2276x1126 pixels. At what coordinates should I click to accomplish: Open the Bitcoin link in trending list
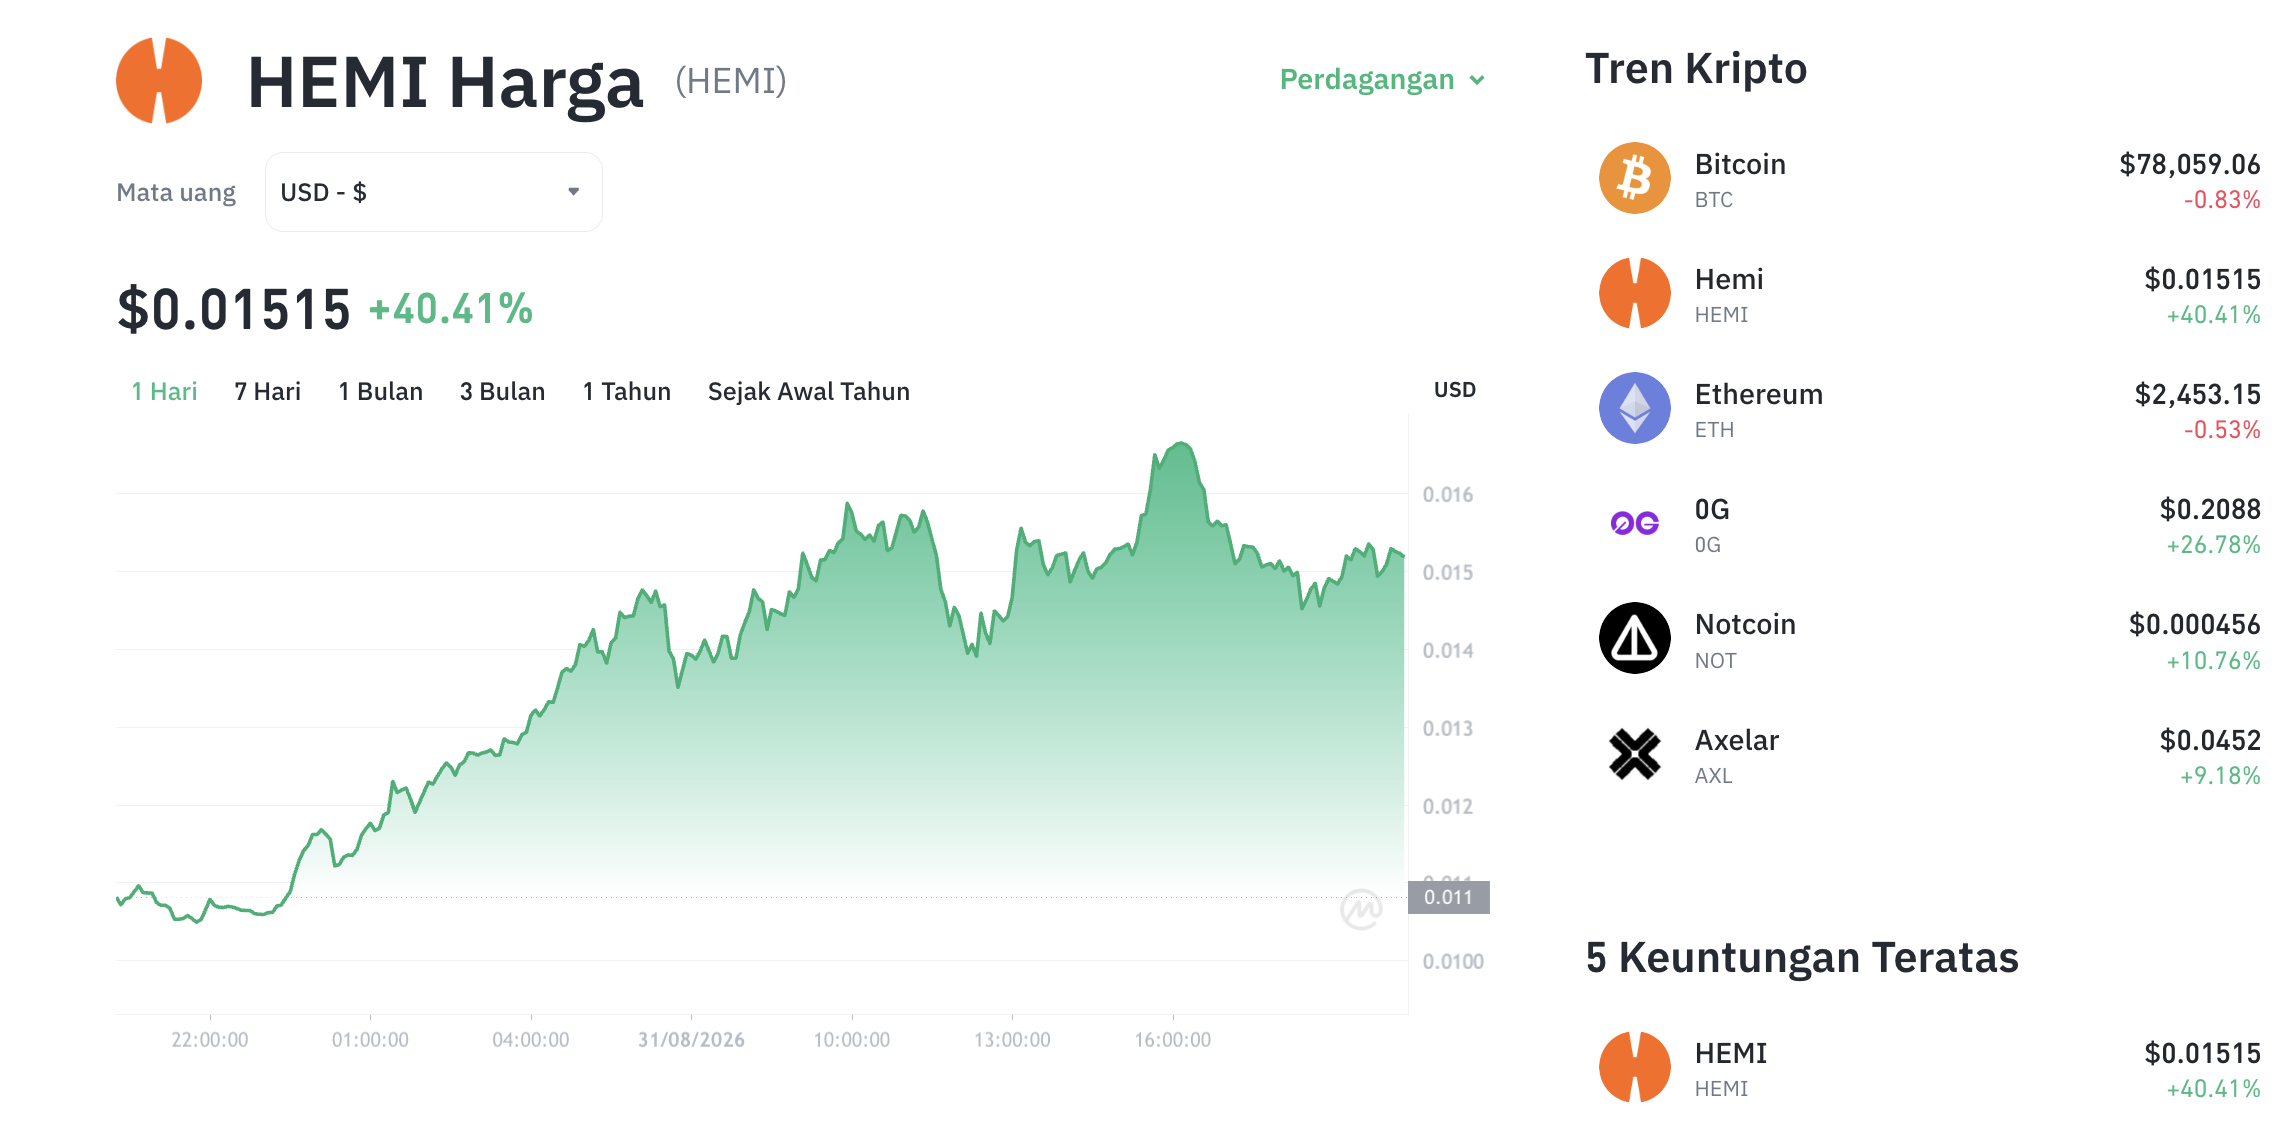point(1739,164)
